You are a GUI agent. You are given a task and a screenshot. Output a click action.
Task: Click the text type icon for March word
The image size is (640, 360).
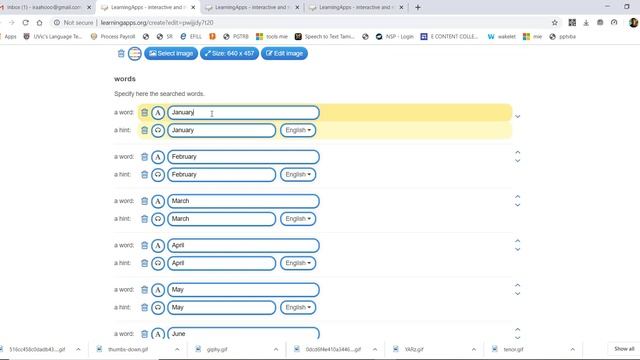point(158,201)
